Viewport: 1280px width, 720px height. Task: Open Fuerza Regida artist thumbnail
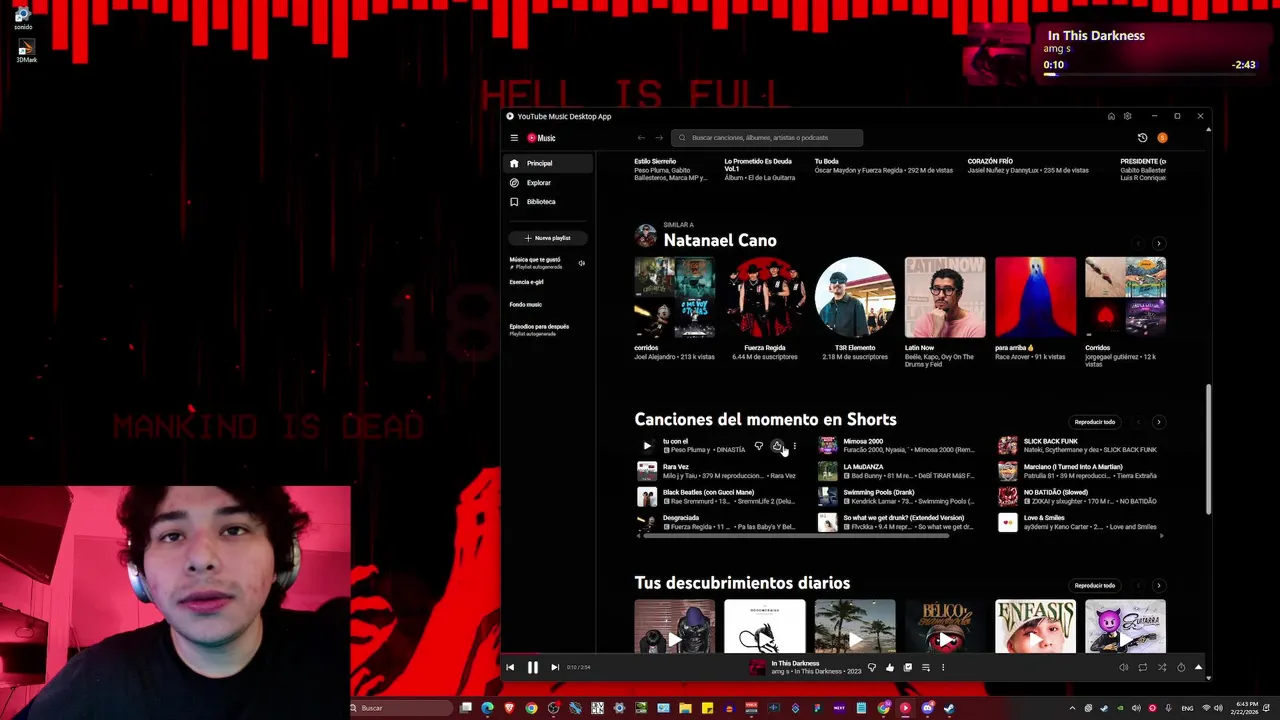[x=765, y=298]
